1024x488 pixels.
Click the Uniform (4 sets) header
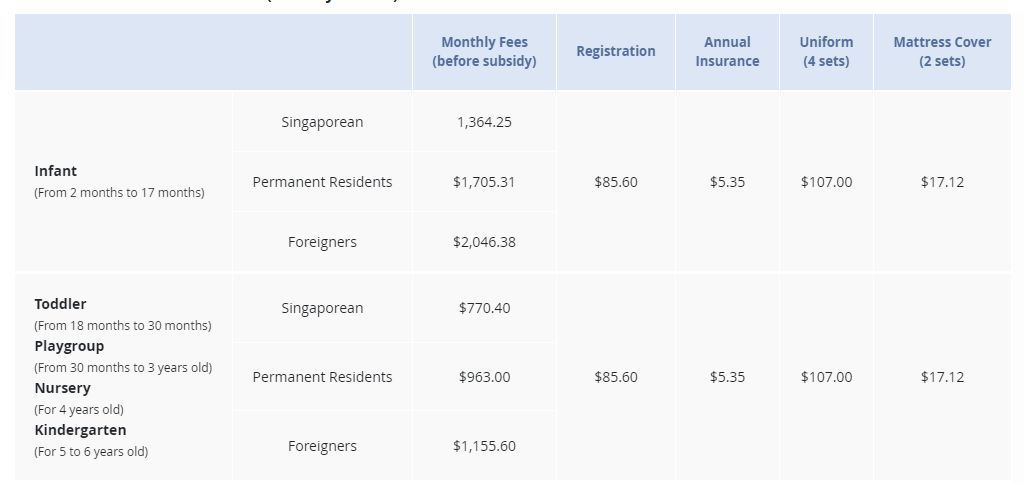pos(826,51)
